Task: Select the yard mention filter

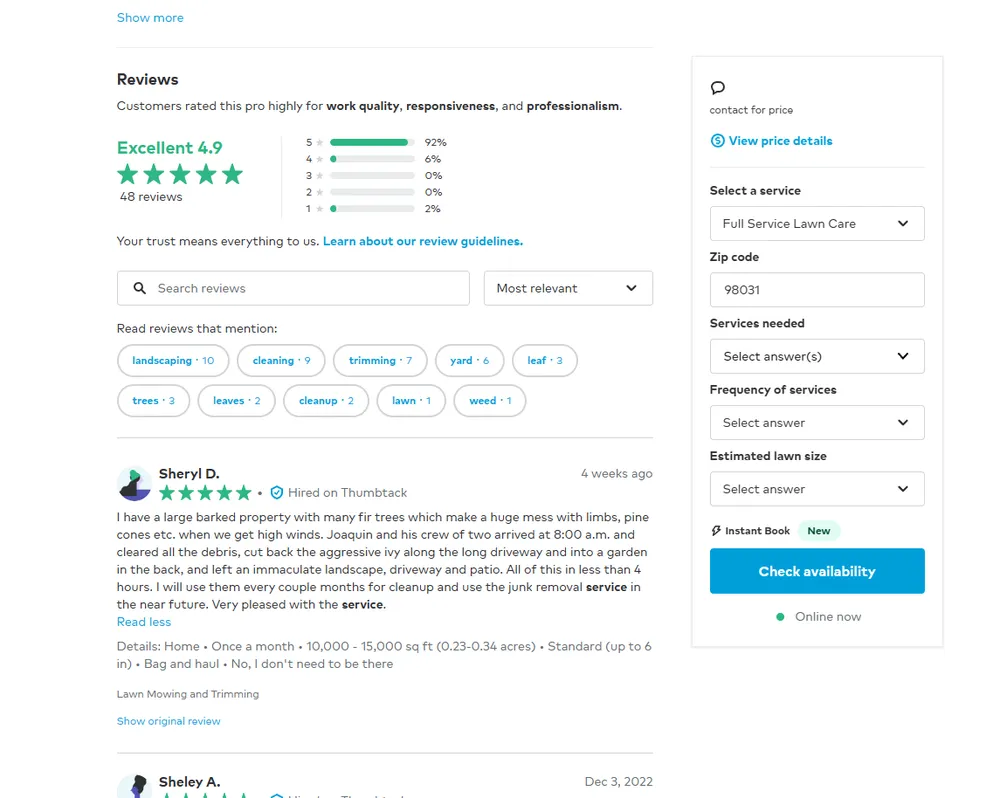Action: (x=470, y=361)
